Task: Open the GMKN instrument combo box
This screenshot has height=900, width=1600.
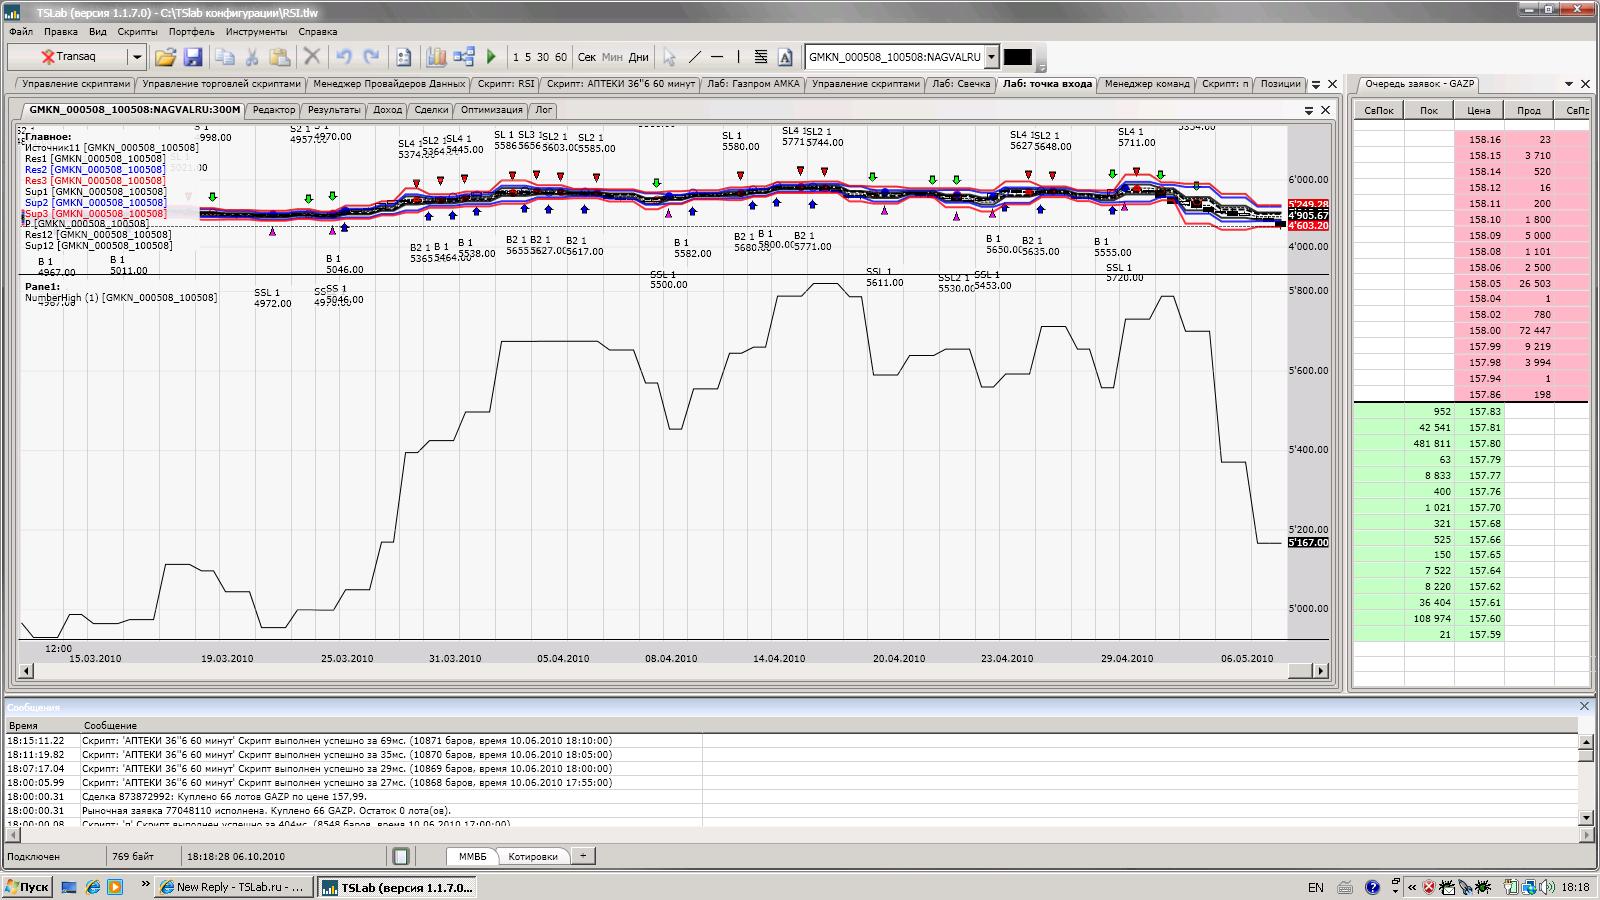Action: (991, 57)
